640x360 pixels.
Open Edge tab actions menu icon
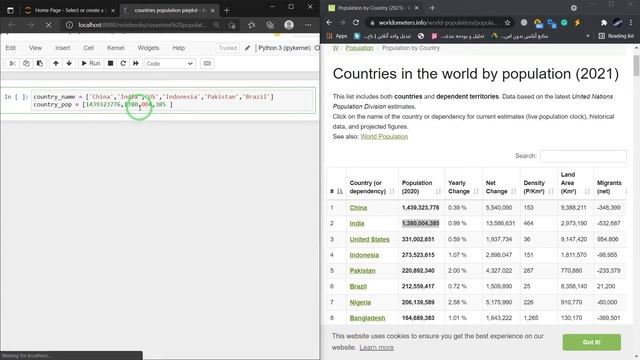(x=10, y=10)
